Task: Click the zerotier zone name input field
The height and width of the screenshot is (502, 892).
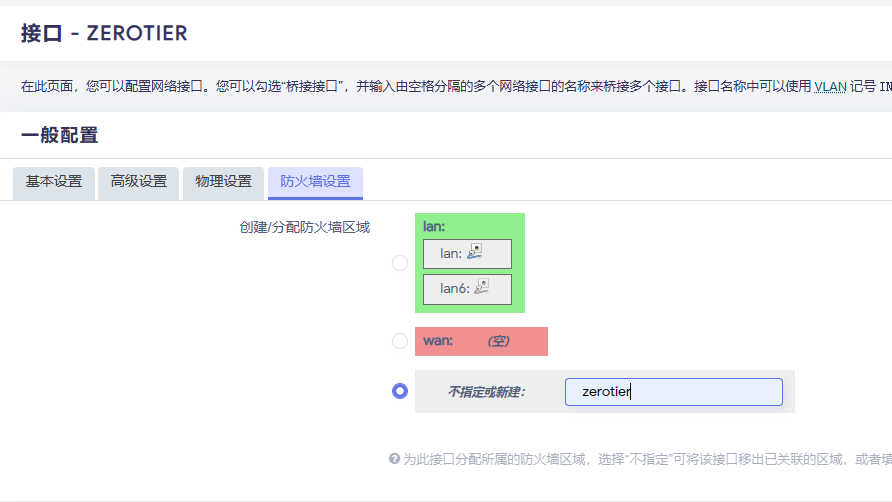Action: 673,392
